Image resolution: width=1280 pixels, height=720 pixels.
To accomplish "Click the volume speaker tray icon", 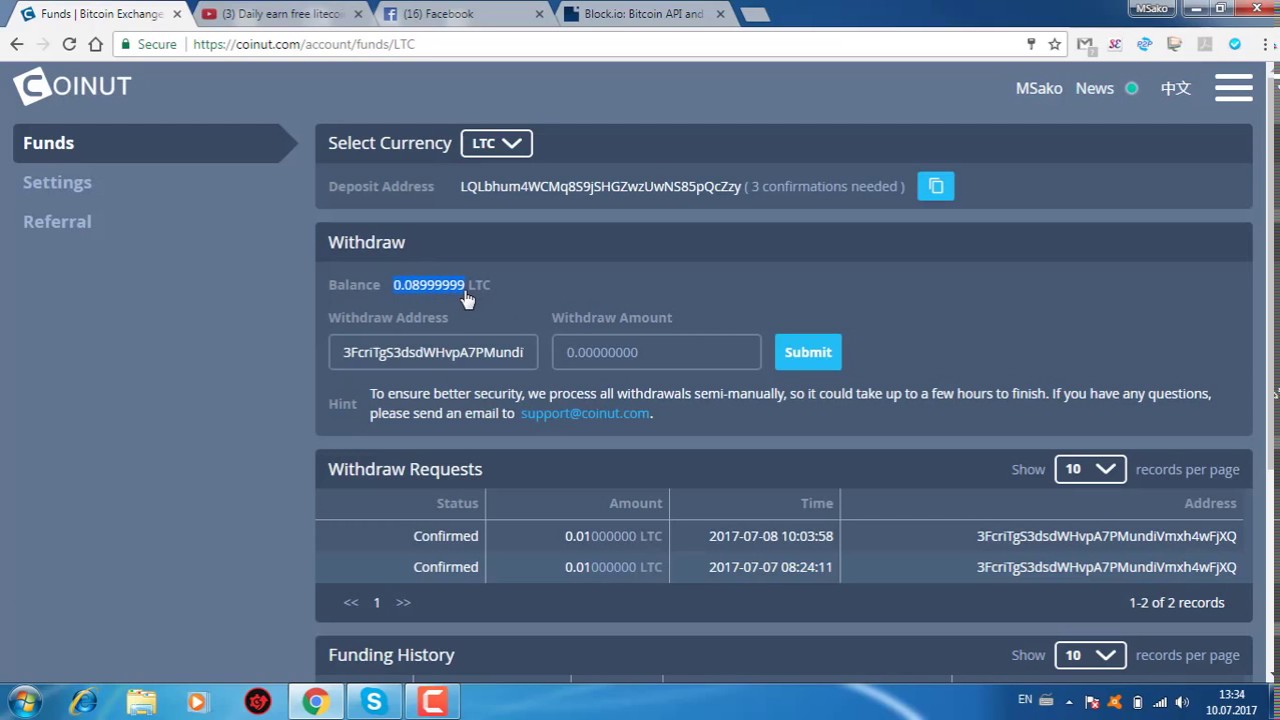I will pyautogui.click(x=1182, y=702).
